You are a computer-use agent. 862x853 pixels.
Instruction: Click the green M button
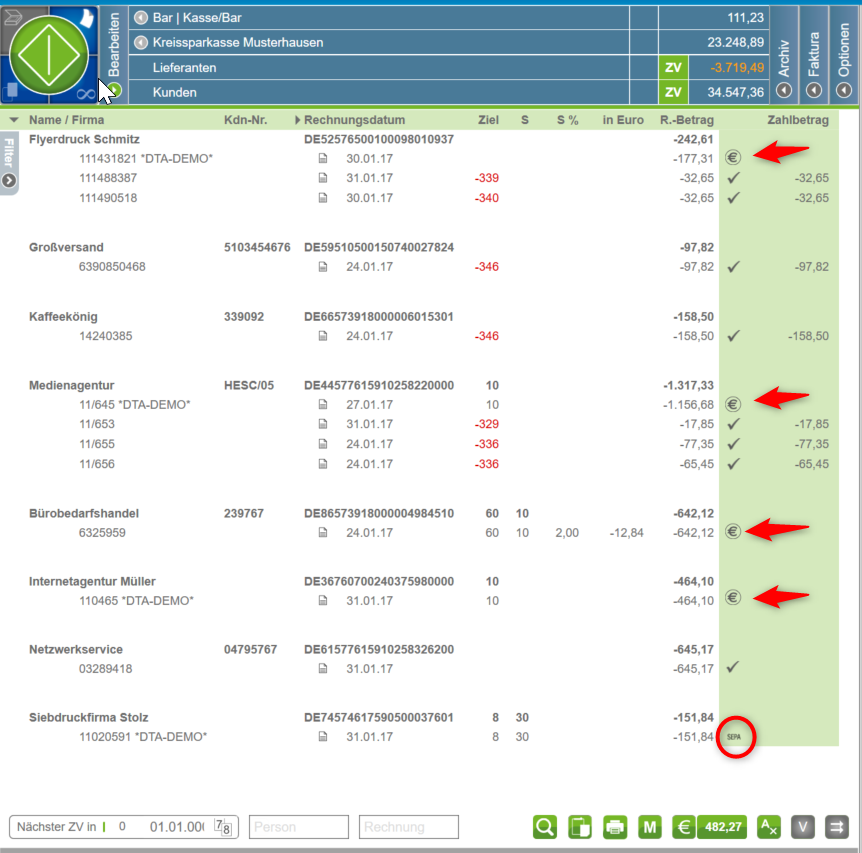tap(650, 827)
